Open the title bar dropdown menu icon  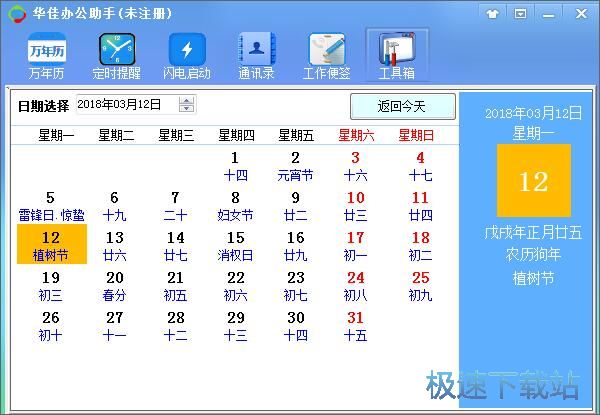click(520, 13)
